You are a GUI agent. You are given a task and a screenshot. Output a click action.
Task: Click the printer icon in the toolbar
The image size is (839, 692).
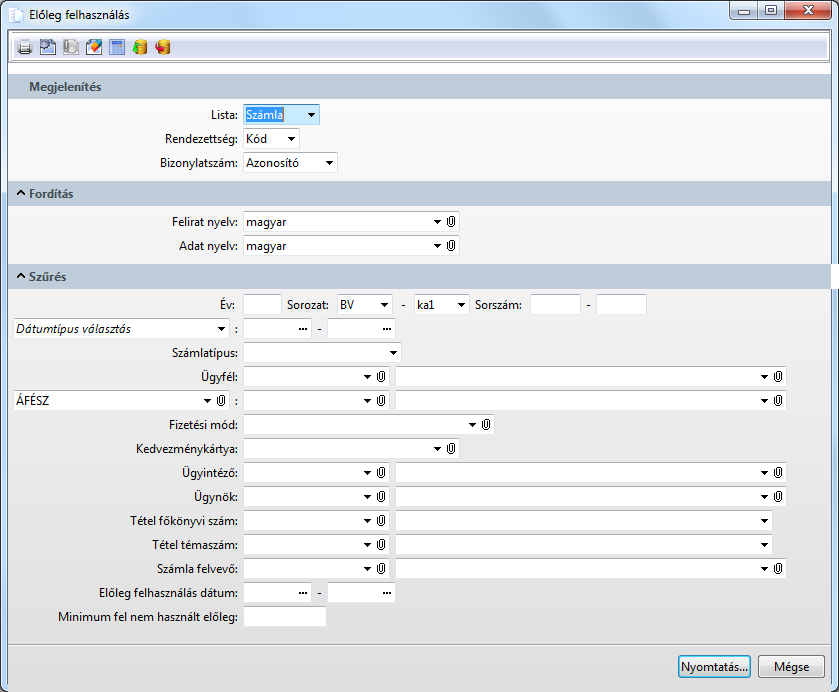(x=24, y=47)
